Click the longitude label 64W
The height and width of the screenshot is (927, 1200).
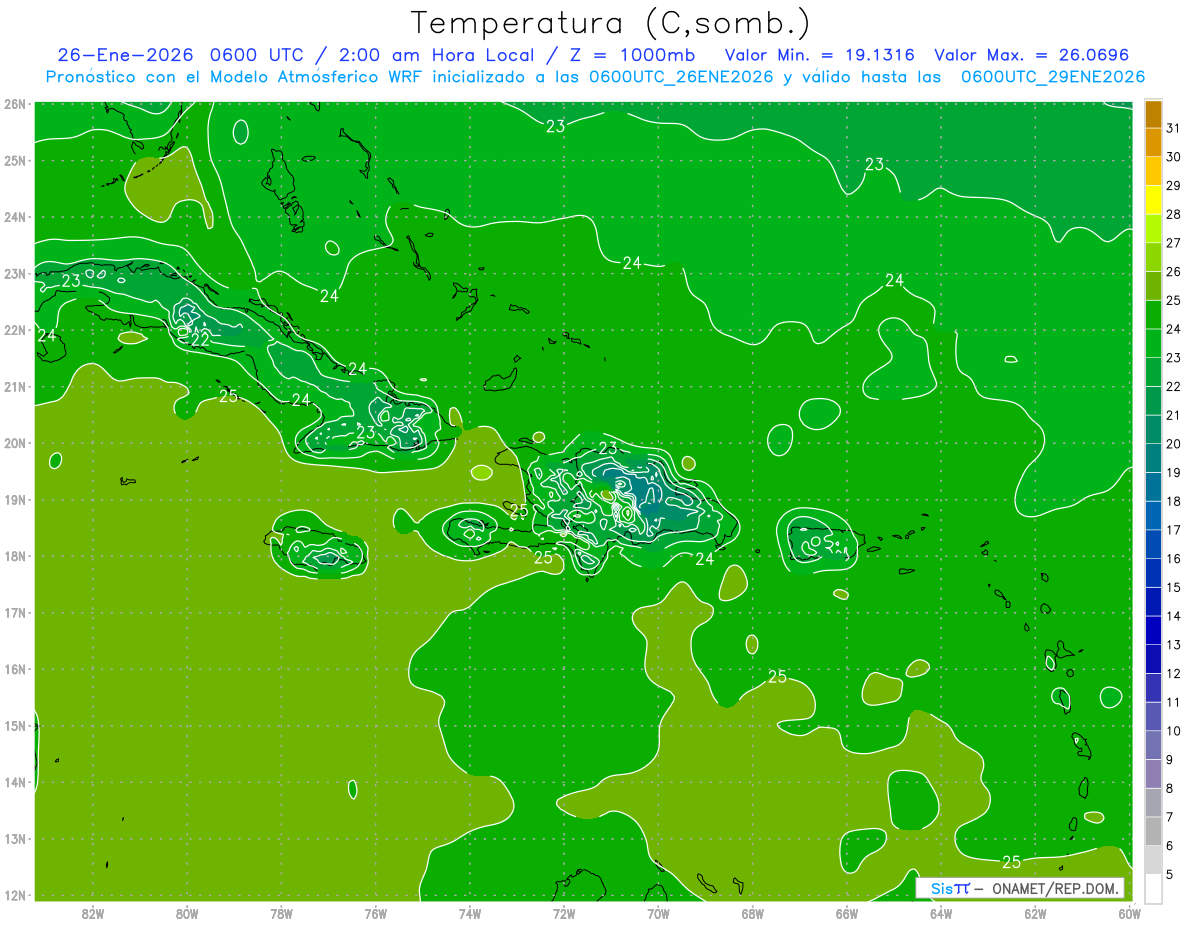coord(941,913)
